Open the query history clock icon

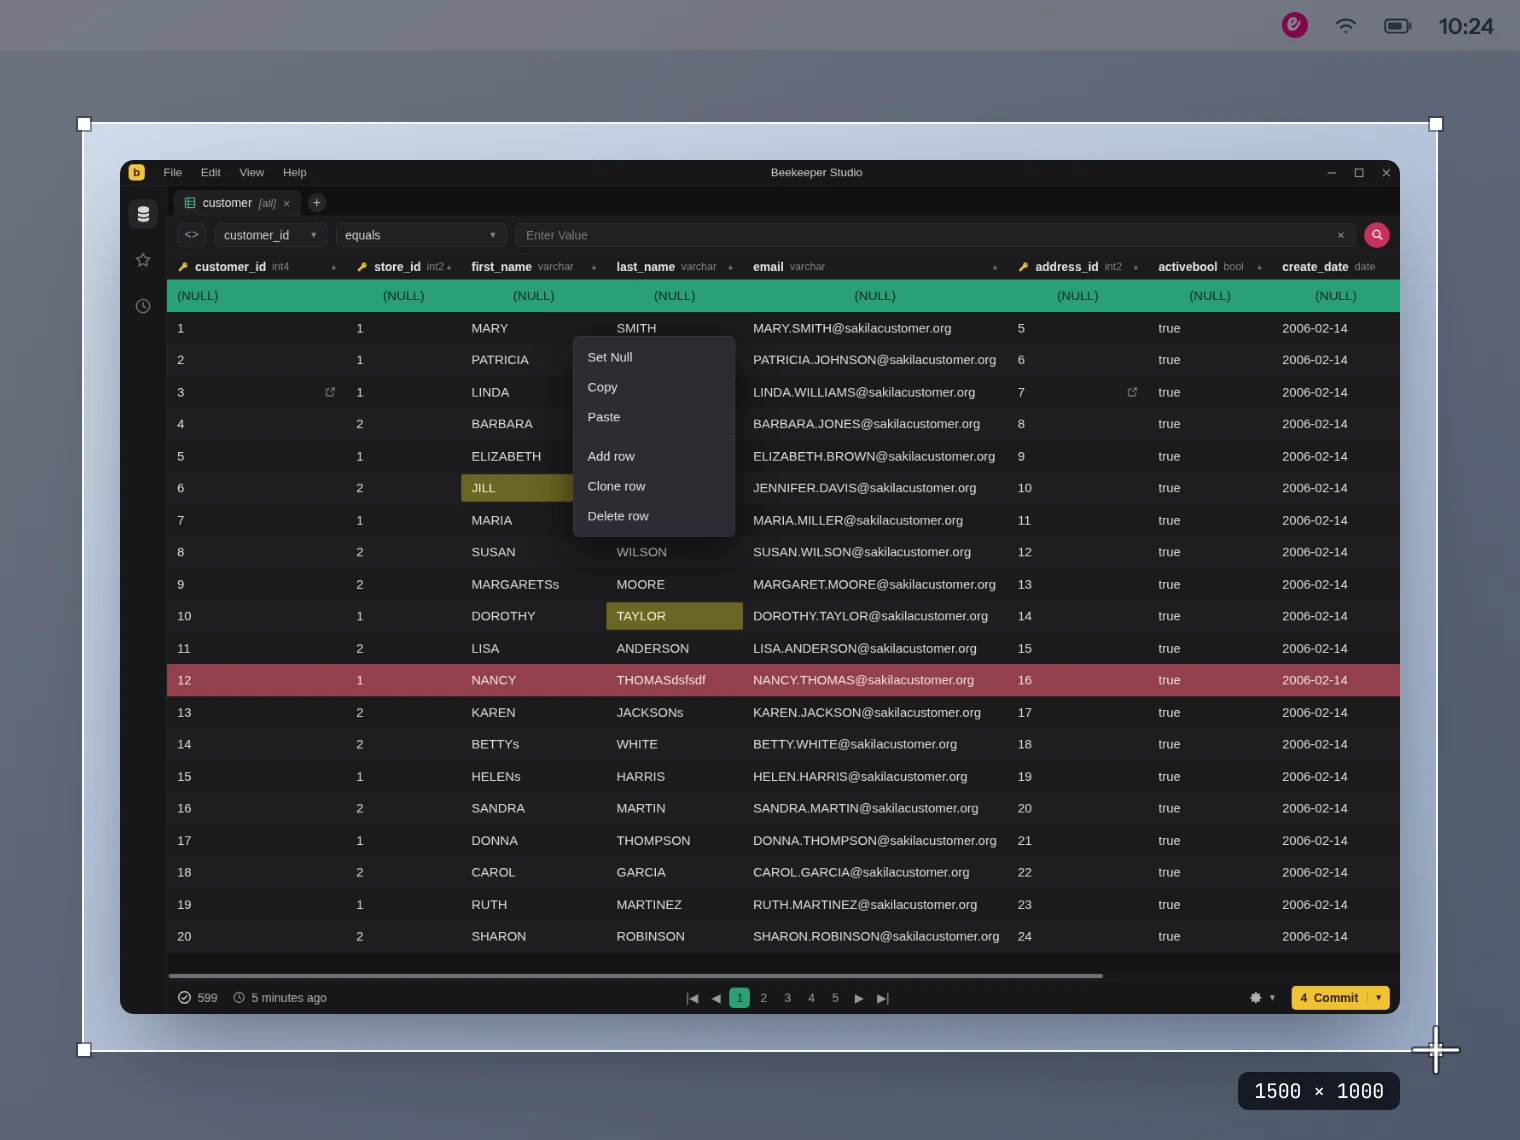click(x=143, y=306)
